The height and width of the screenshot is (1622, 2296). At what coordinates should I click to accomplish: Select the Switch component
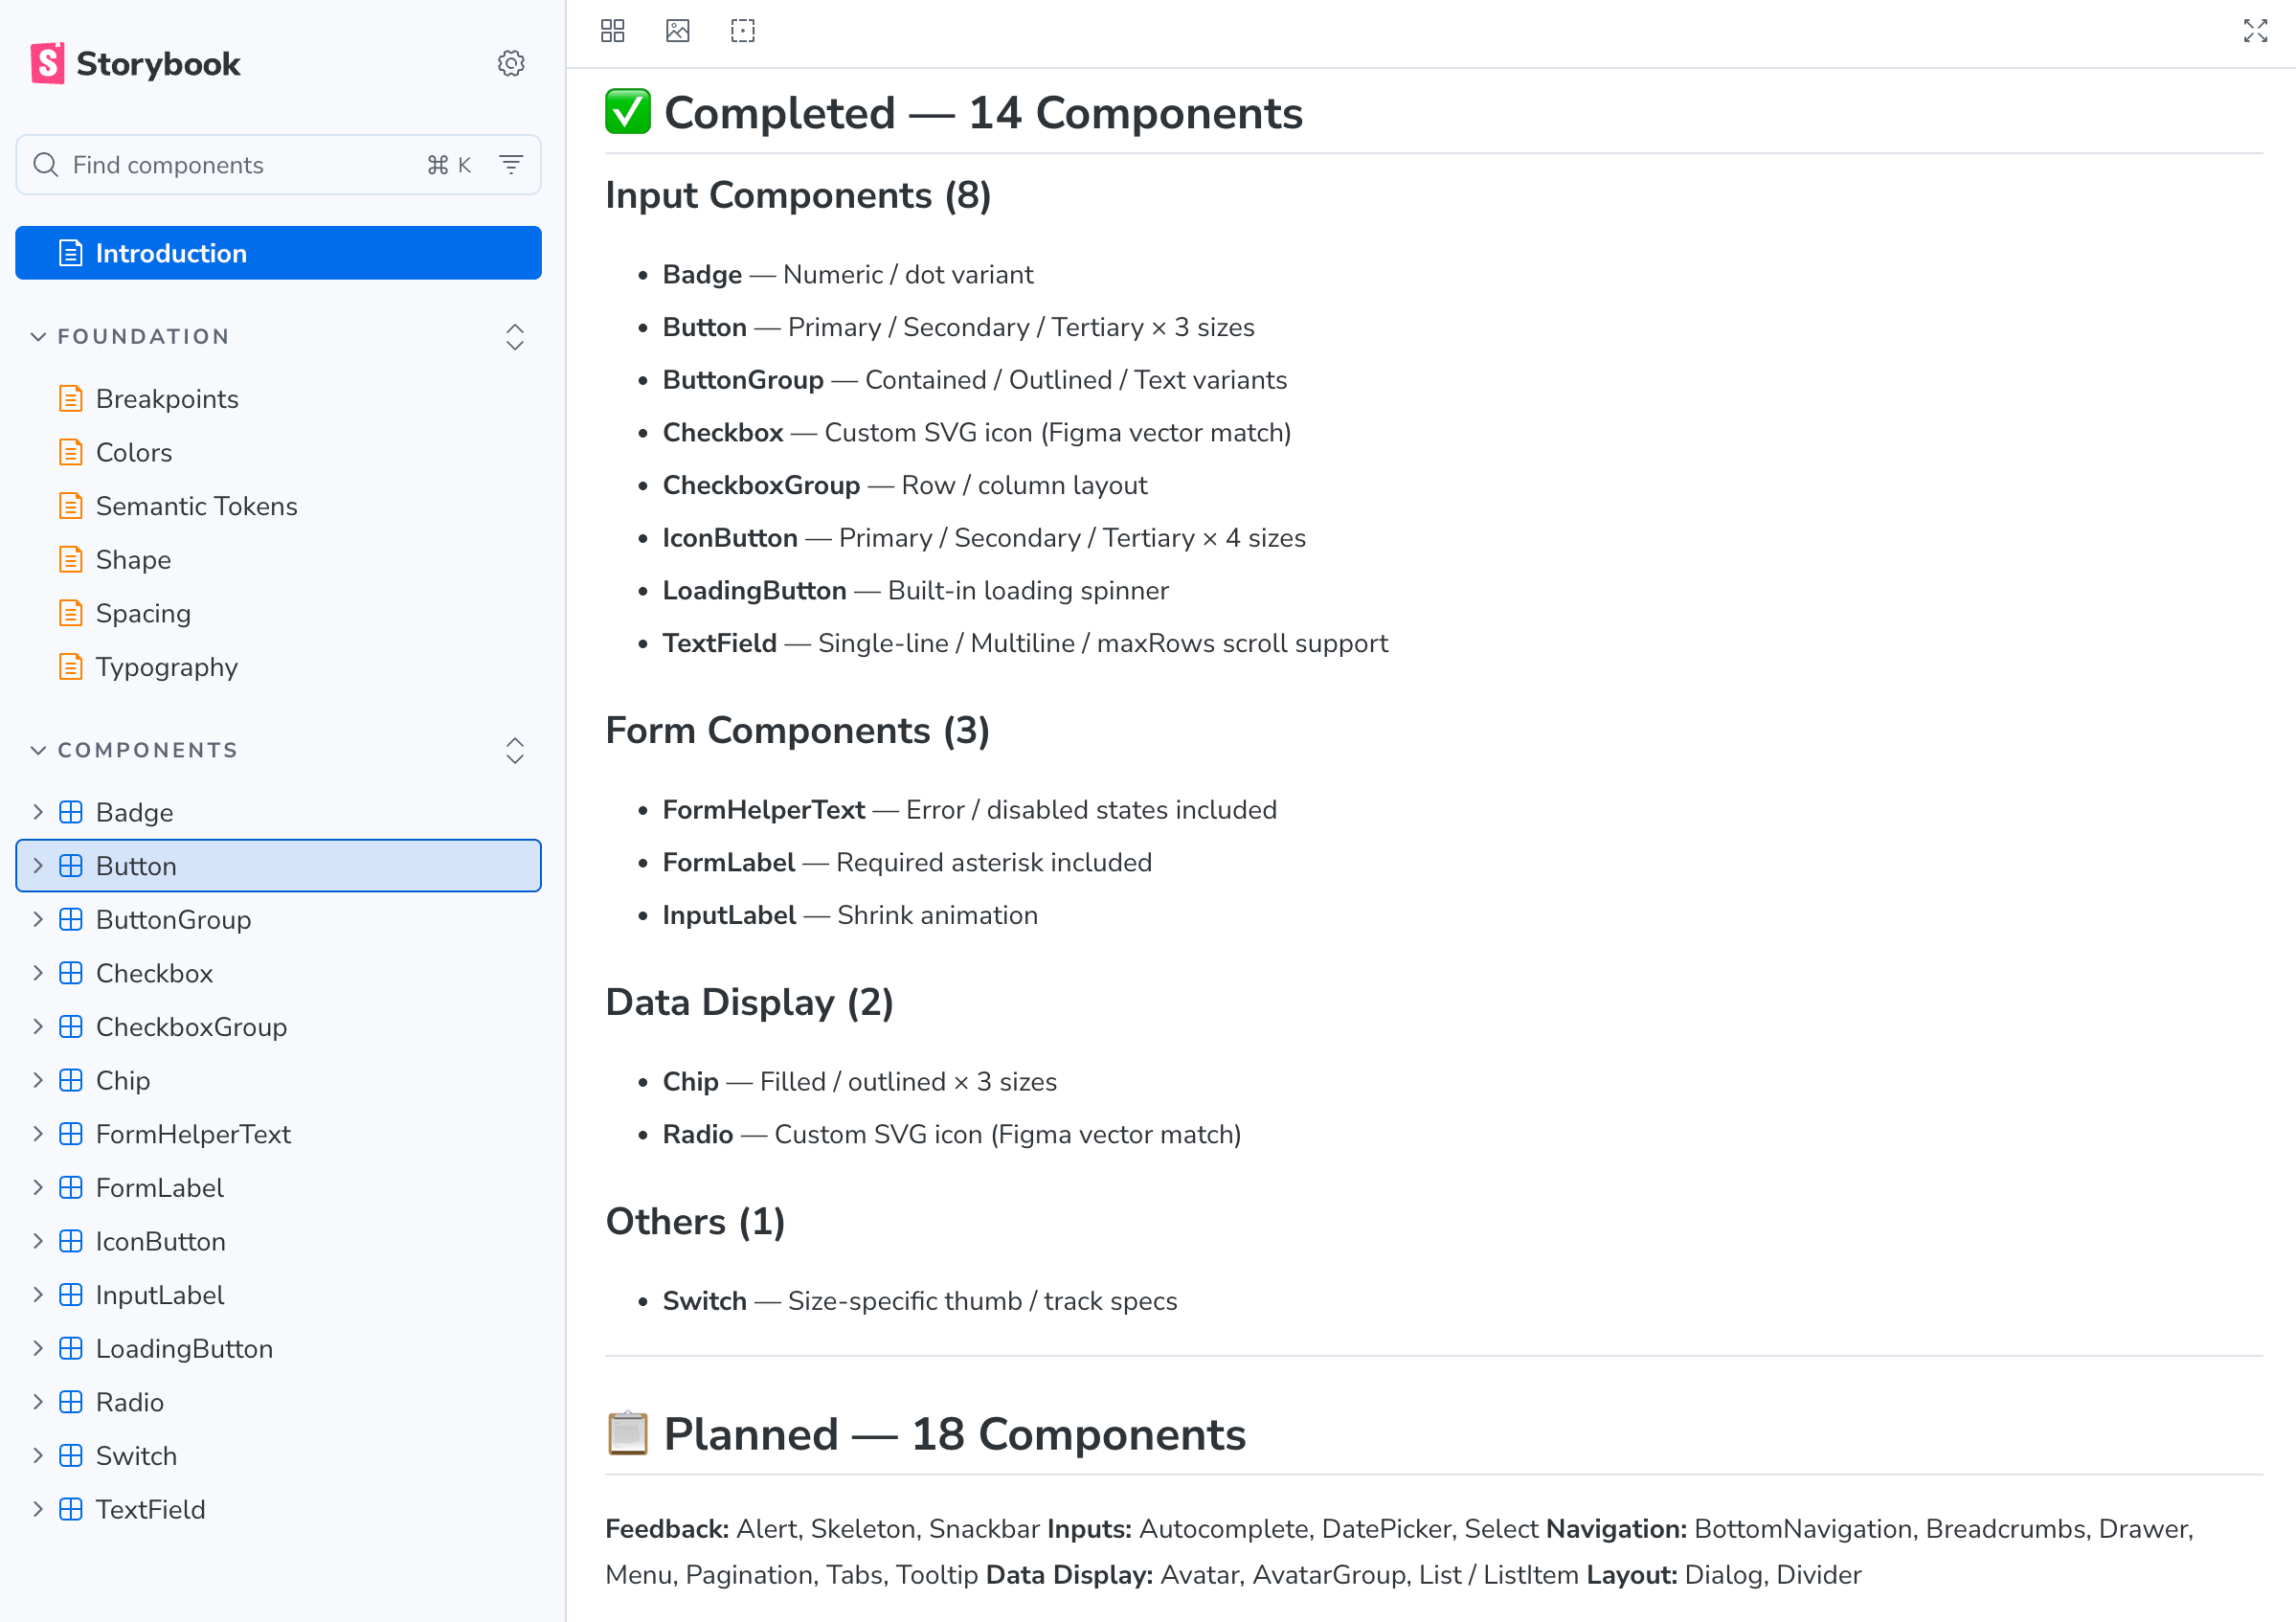coord(136,1456)
